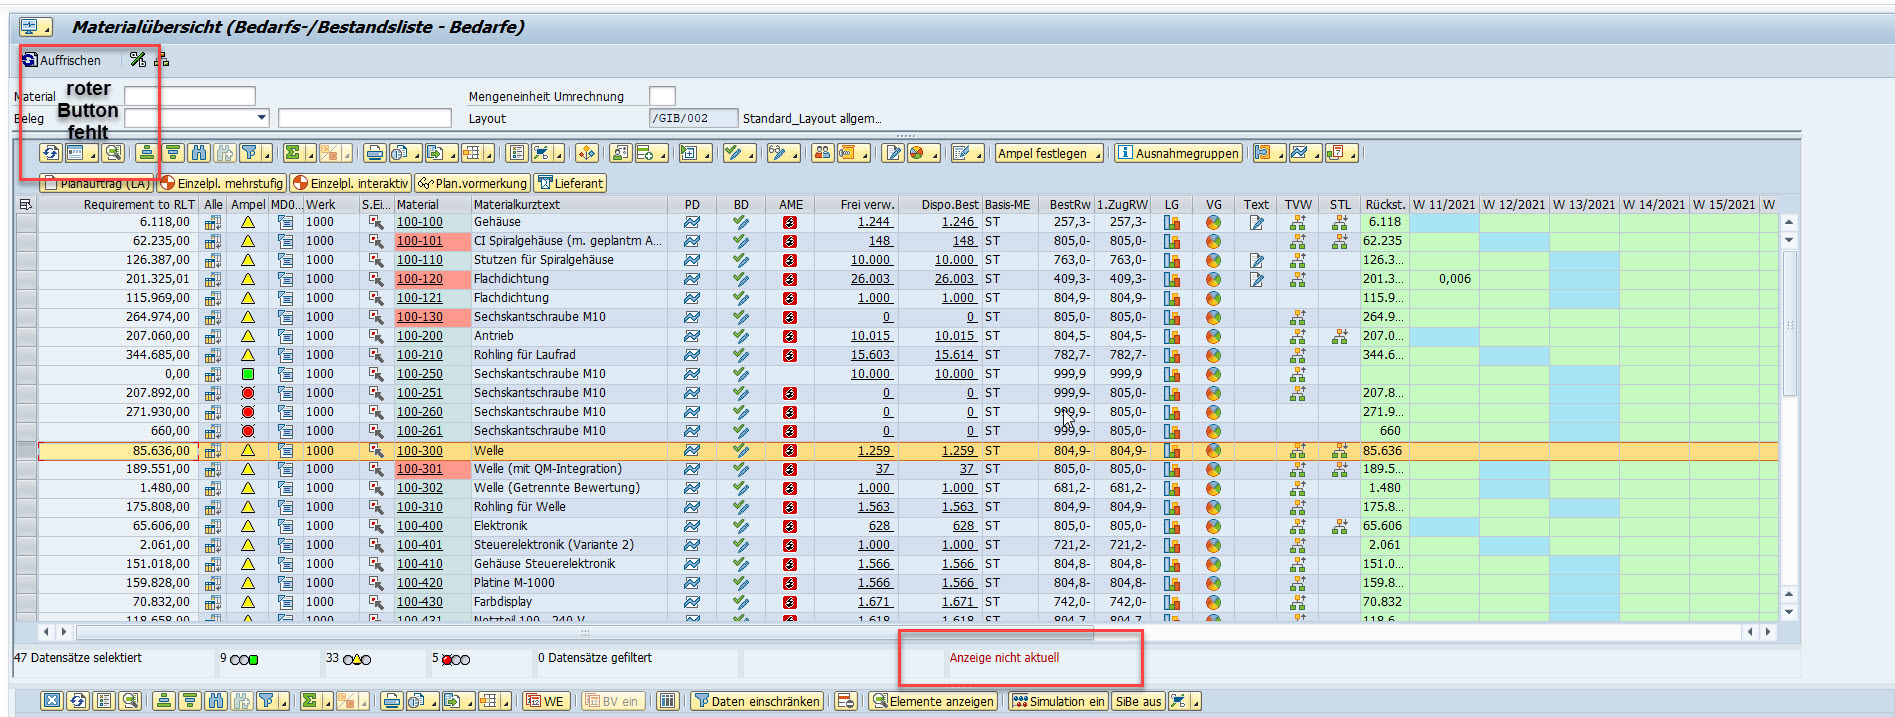
Task: Click the Auffrischen refresh icon
Action: 30,60
